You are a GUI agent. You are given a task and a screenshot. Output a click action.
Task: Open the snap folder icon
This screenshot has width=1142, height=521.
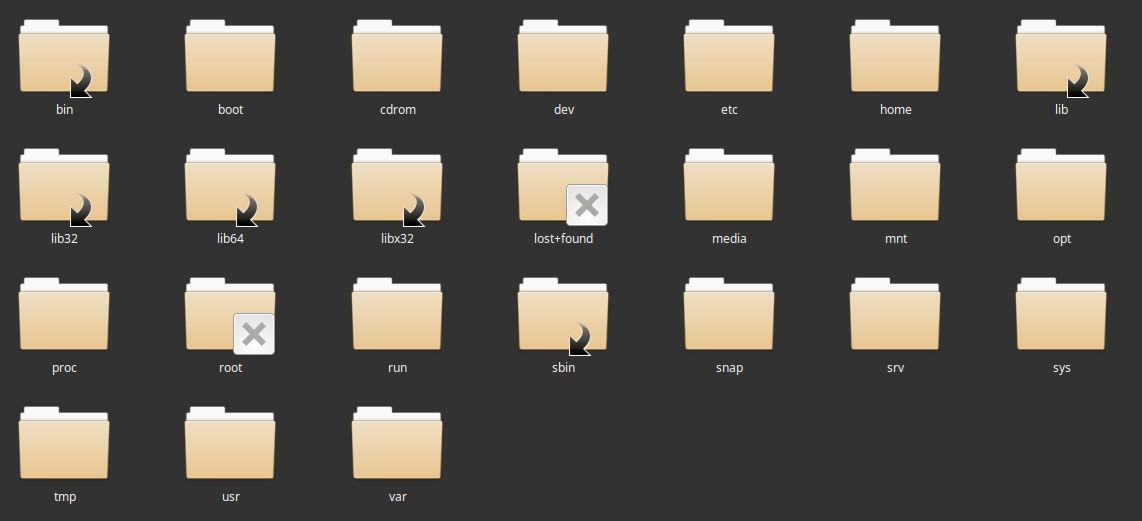point(729,315)
